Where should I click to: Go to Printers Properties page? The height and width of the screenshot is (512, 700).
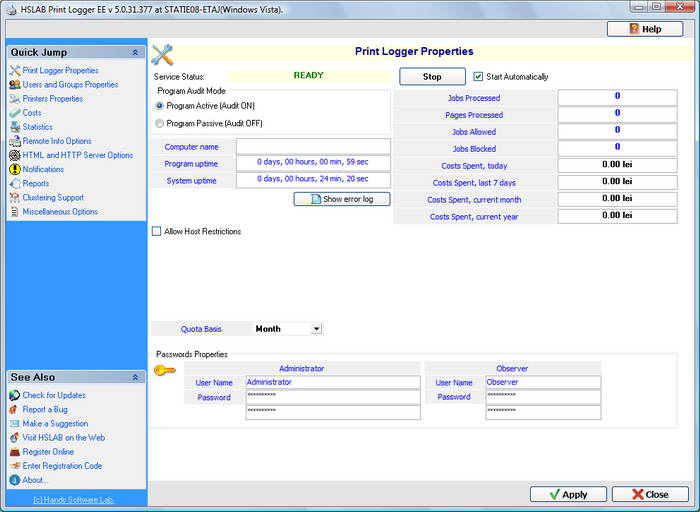coord(53,99)
